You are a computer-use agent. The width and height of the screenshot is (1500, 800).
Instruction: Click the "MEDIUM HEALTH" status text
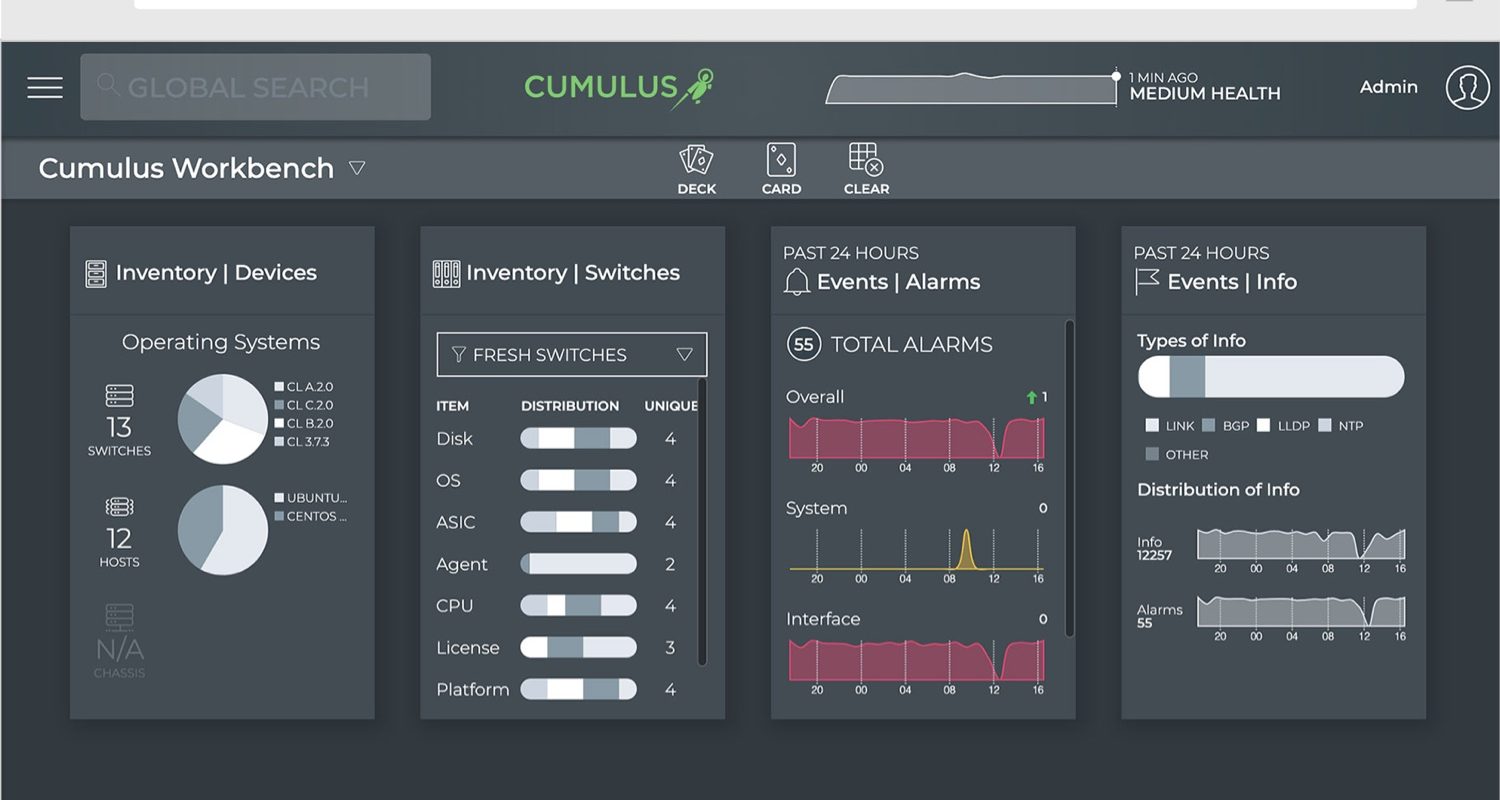1205,94
